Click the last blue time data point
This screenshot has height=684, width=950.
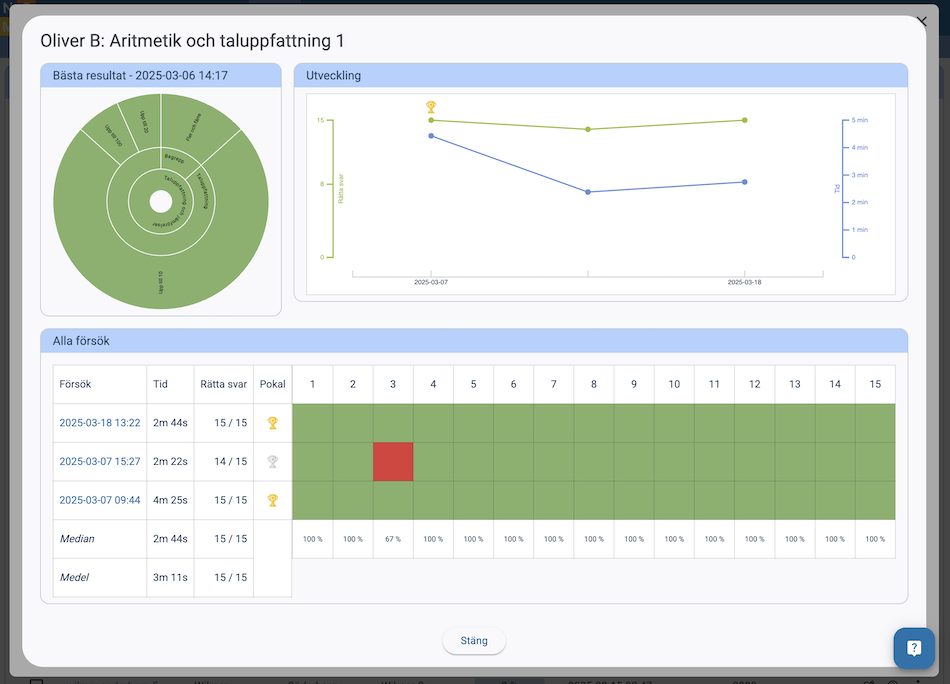(x=745, y=182)
